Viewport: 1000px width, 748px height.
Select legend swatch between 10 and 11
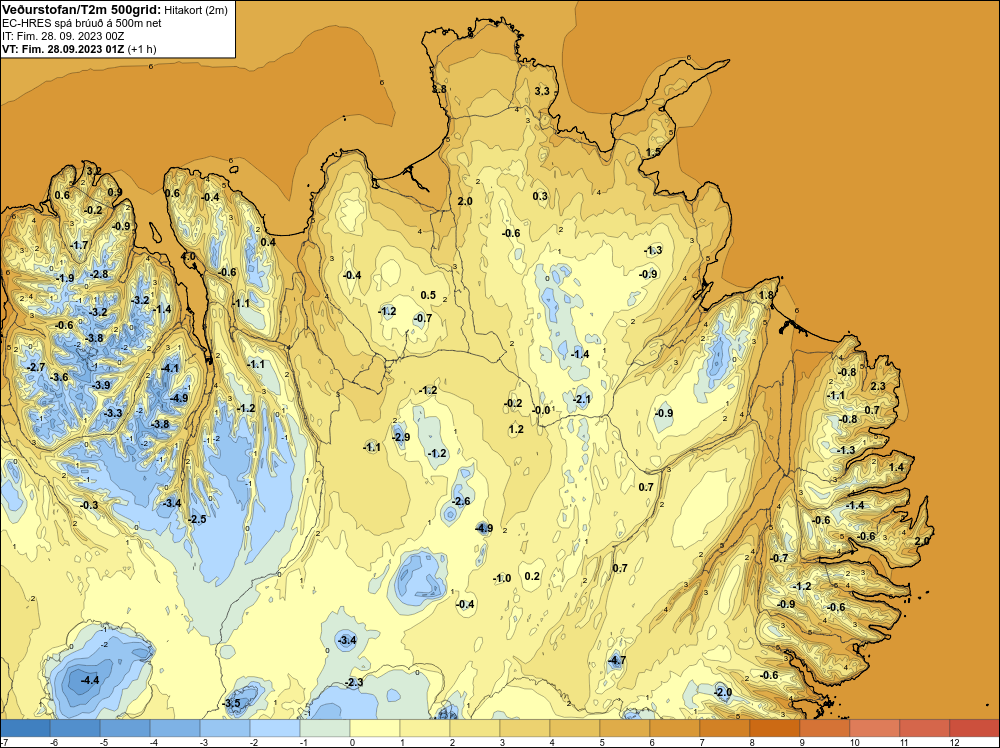[x=875, y=728]
